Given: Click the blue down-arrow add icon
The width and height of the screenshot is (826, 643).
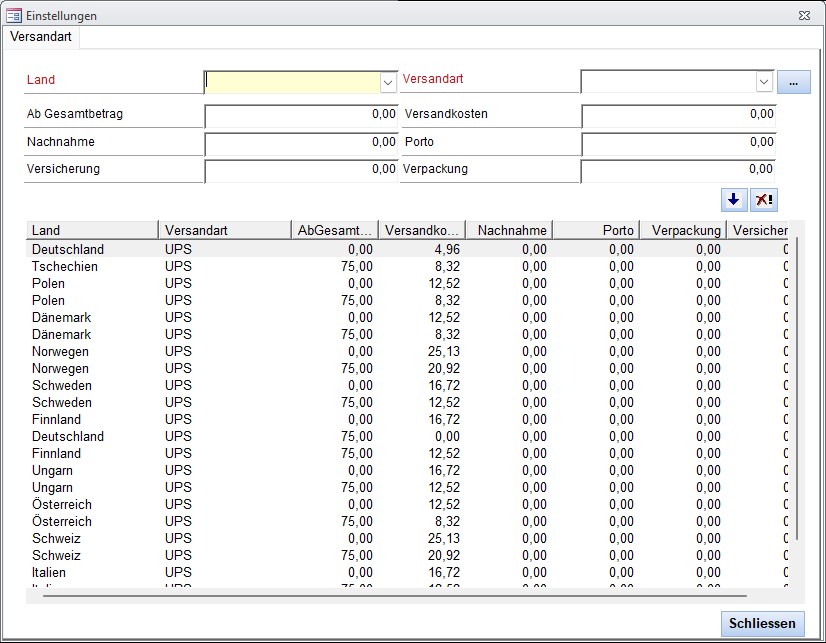Looking at the screenshot, I should tap(735, 199).
